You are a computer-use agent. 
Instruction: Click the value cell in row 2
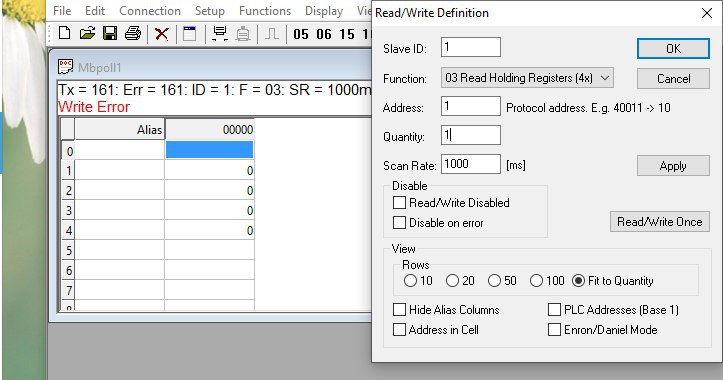[x=209, y=190]
